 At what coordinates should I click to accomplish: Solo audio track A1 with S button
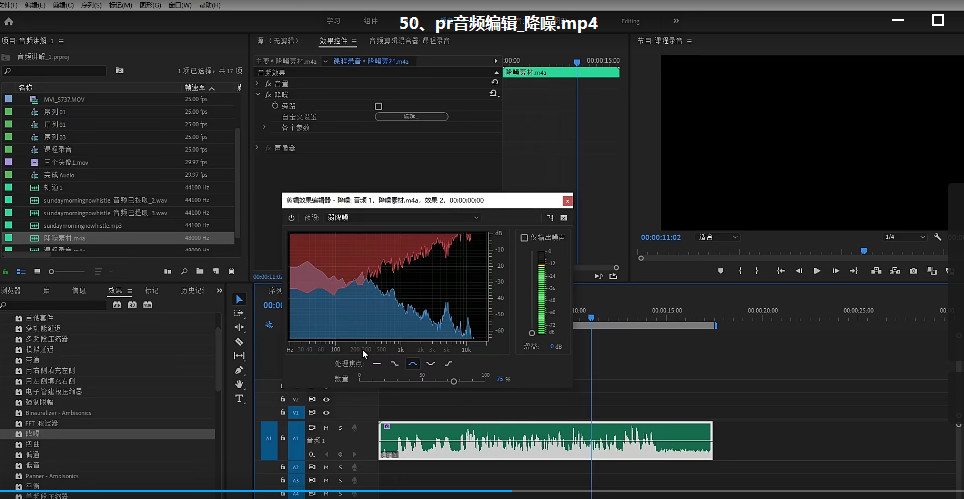340,427
